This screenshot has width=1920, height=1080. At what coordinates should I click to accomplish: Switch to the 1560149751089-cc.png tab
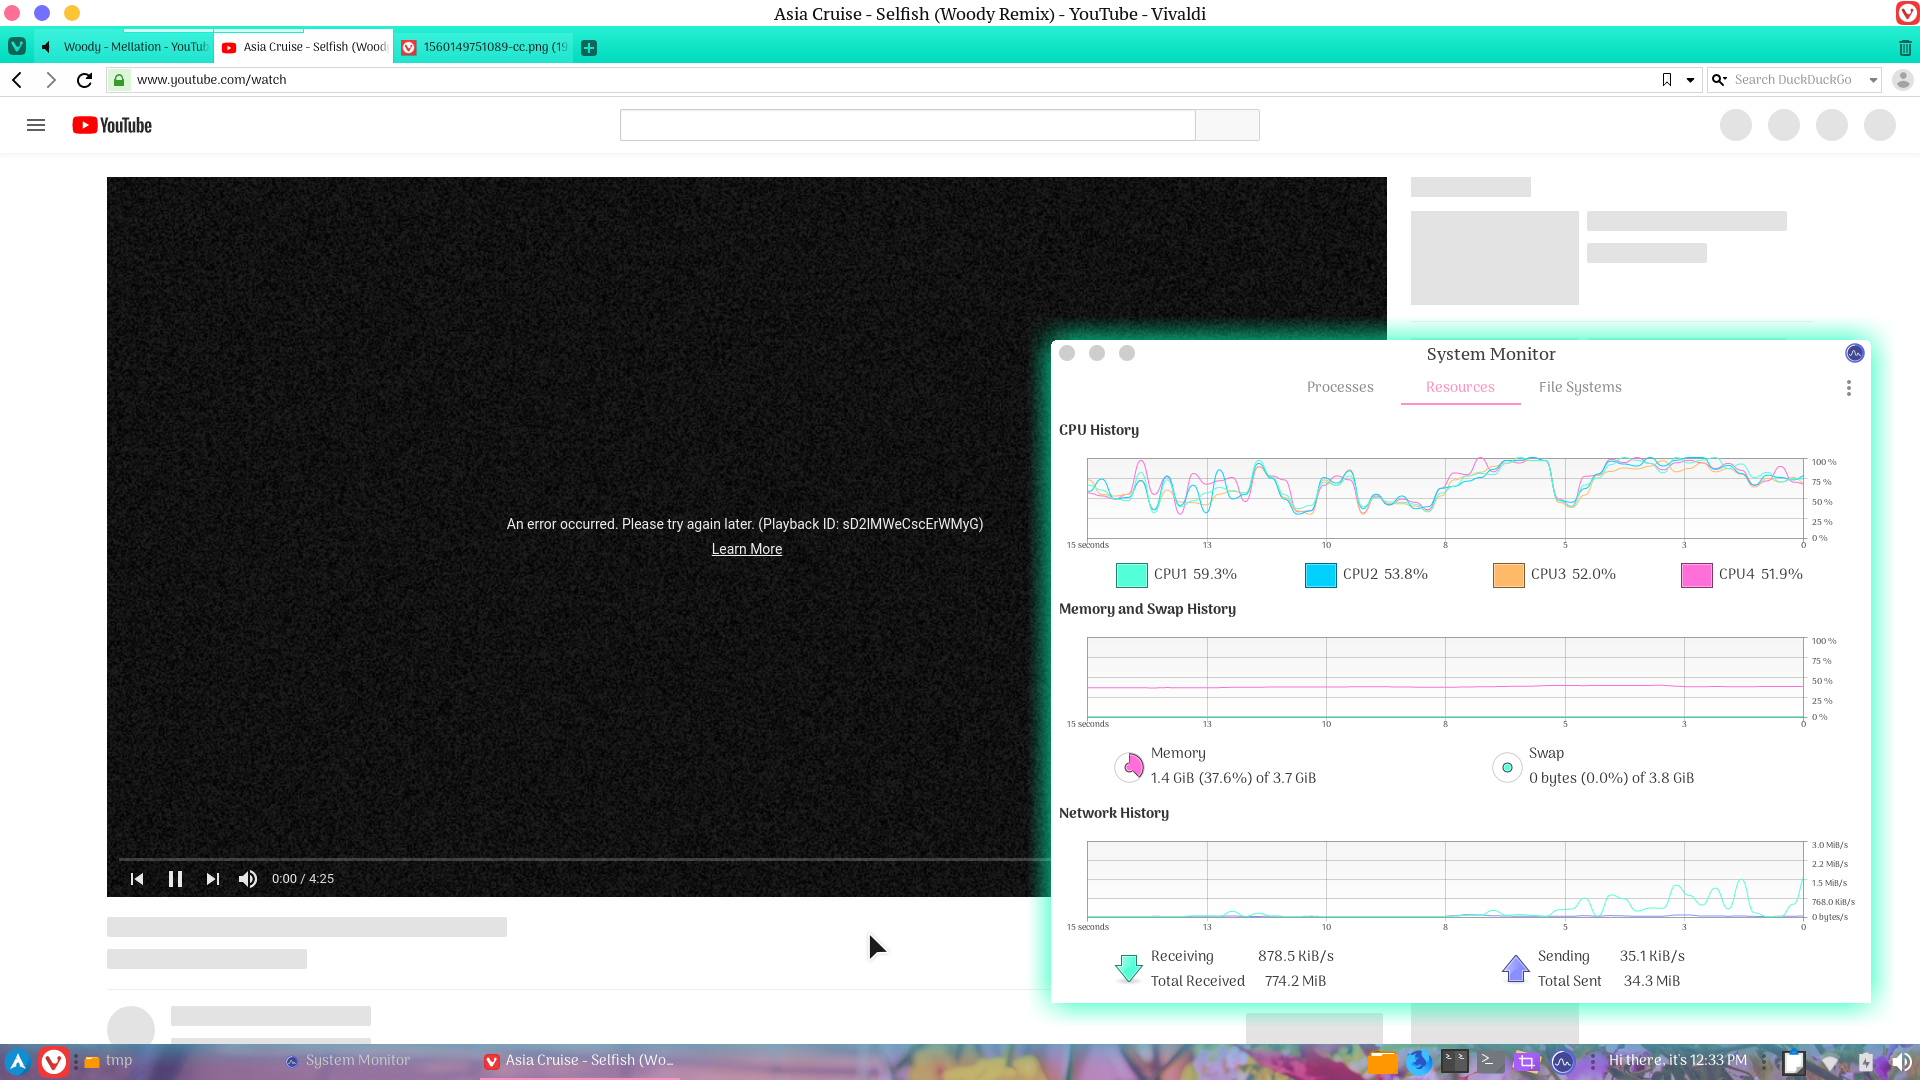click(x=484, y=47)
